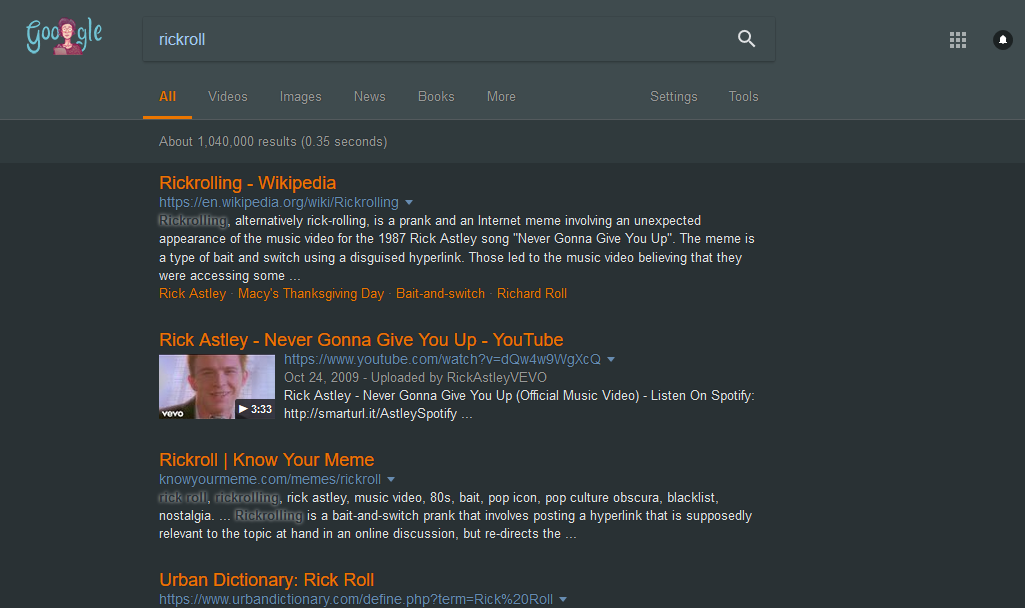Screen dimensions: 1025x608
Task: Click the urbandictionary.com define.php URL text
Action: [x=356, y=600]
